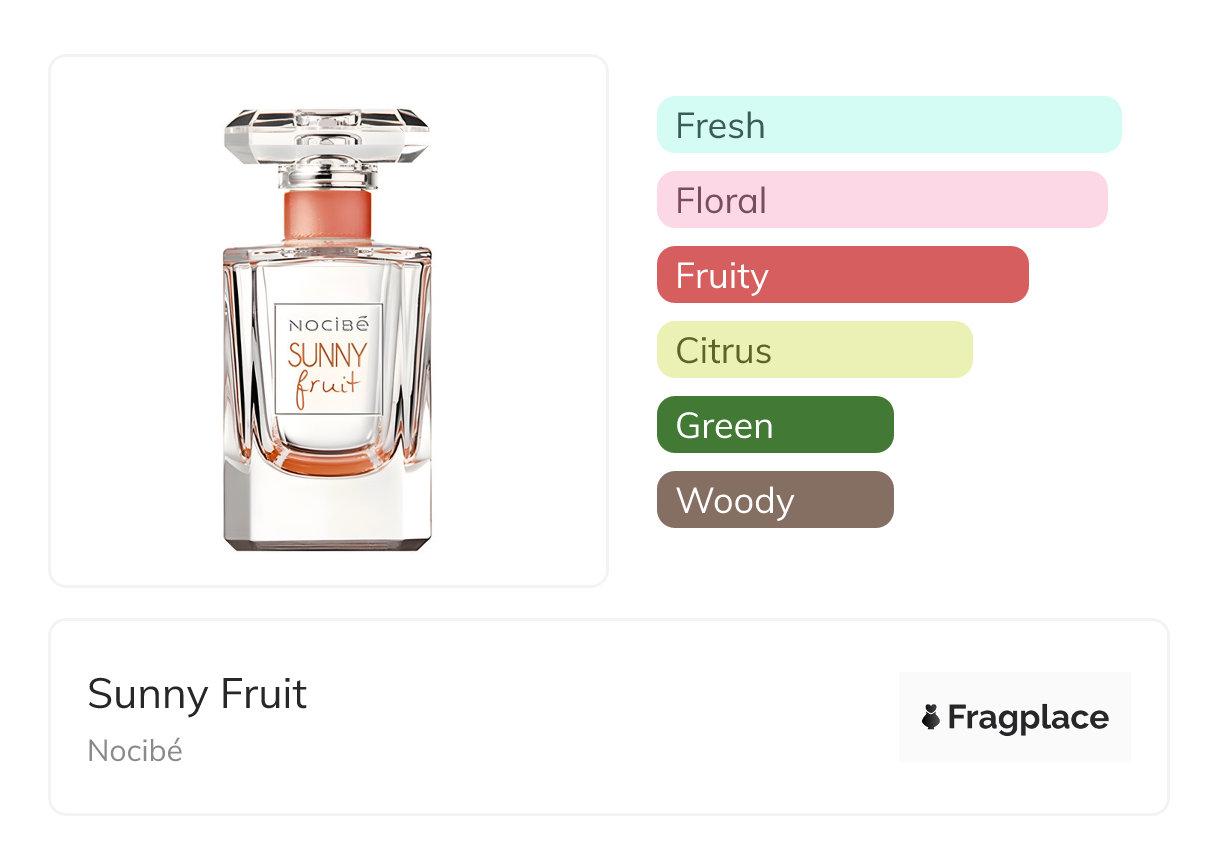Click the NOCIBÉ text on the bottle label

328,325
